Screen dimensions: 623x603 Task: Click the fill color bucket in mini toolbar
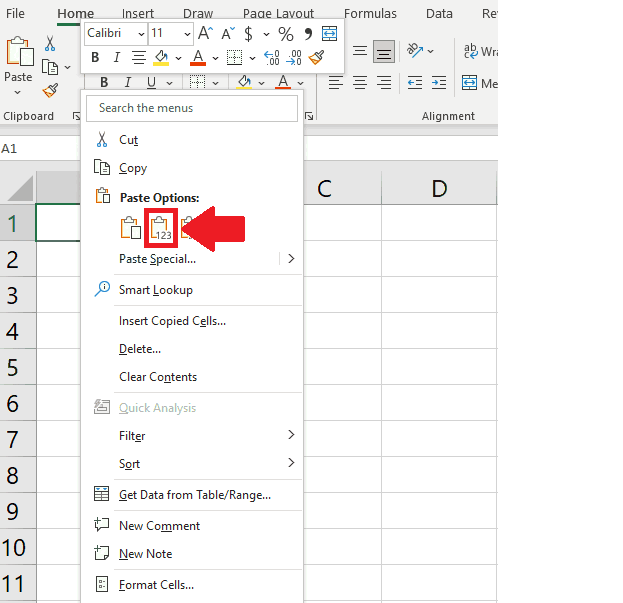161,58
